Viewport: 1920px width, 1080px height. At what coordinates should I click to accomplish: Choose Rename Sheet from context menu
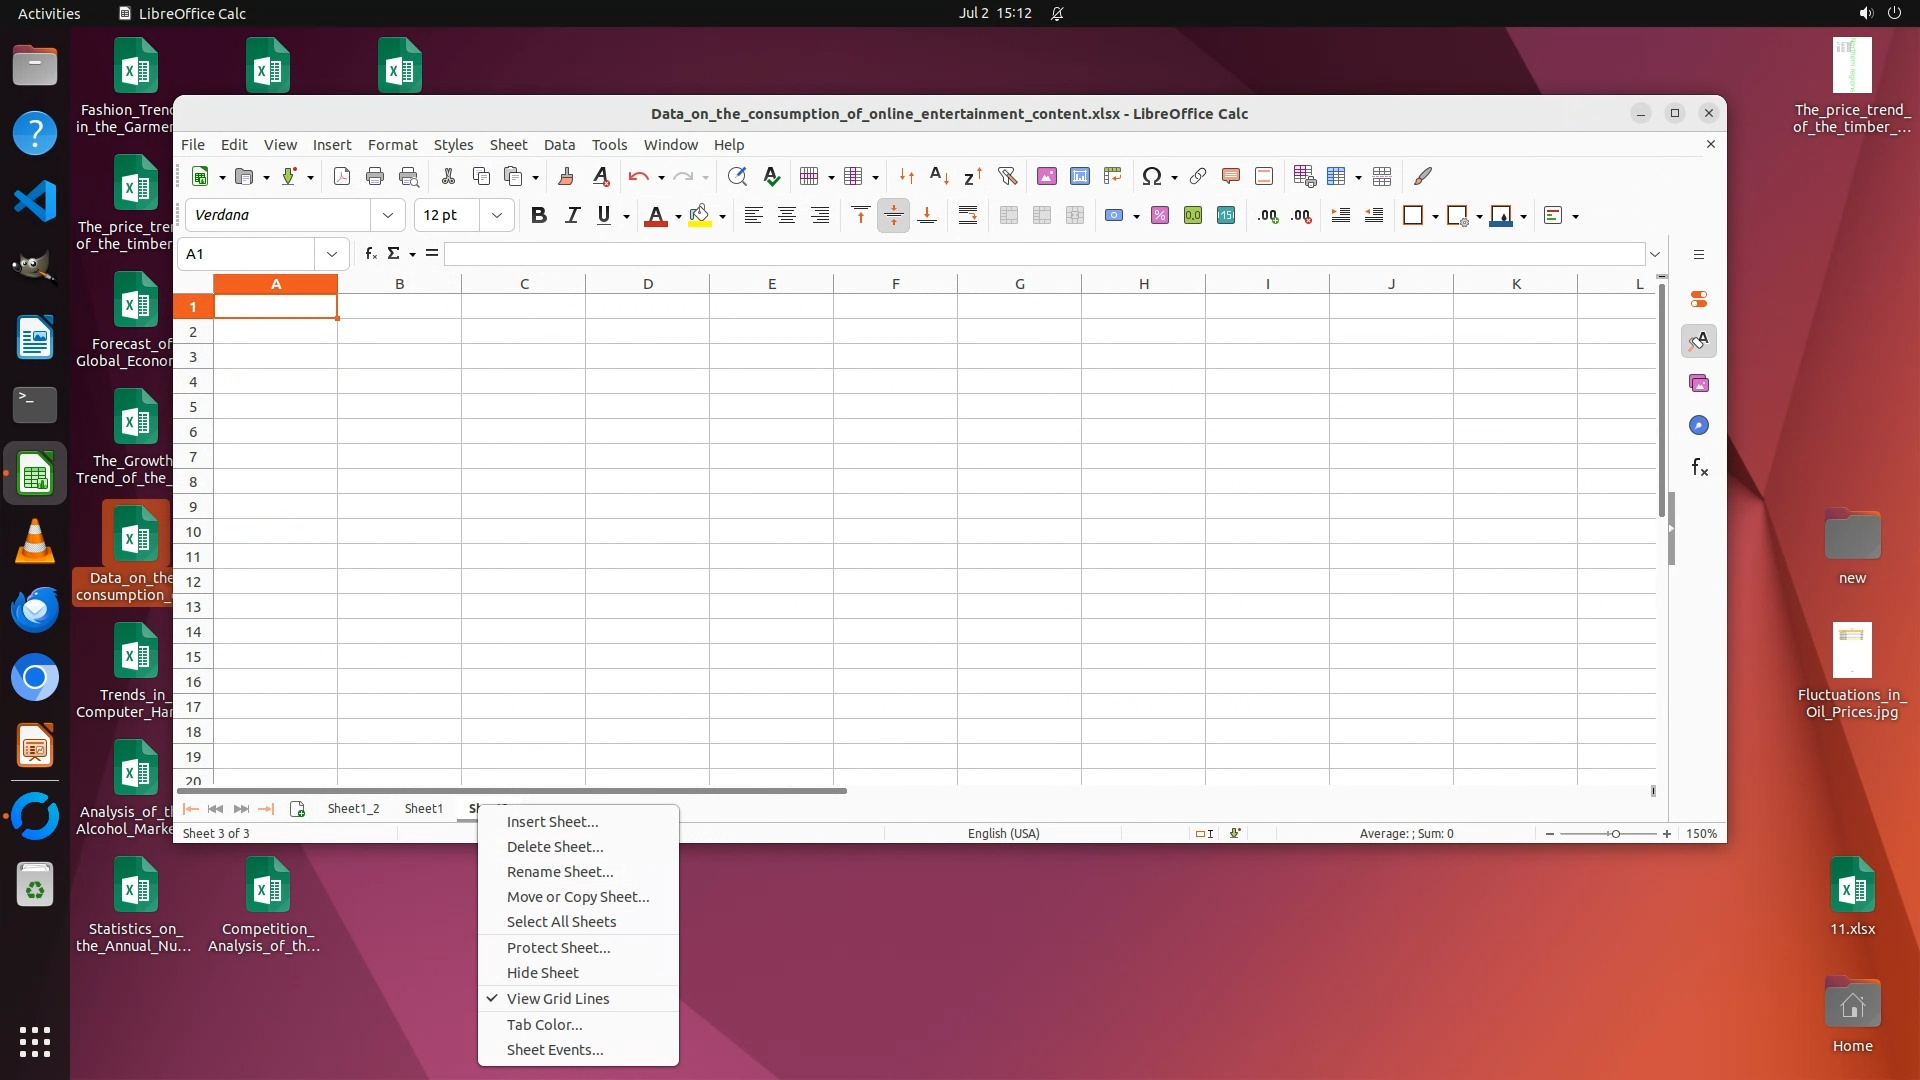[x=559, y=871]
